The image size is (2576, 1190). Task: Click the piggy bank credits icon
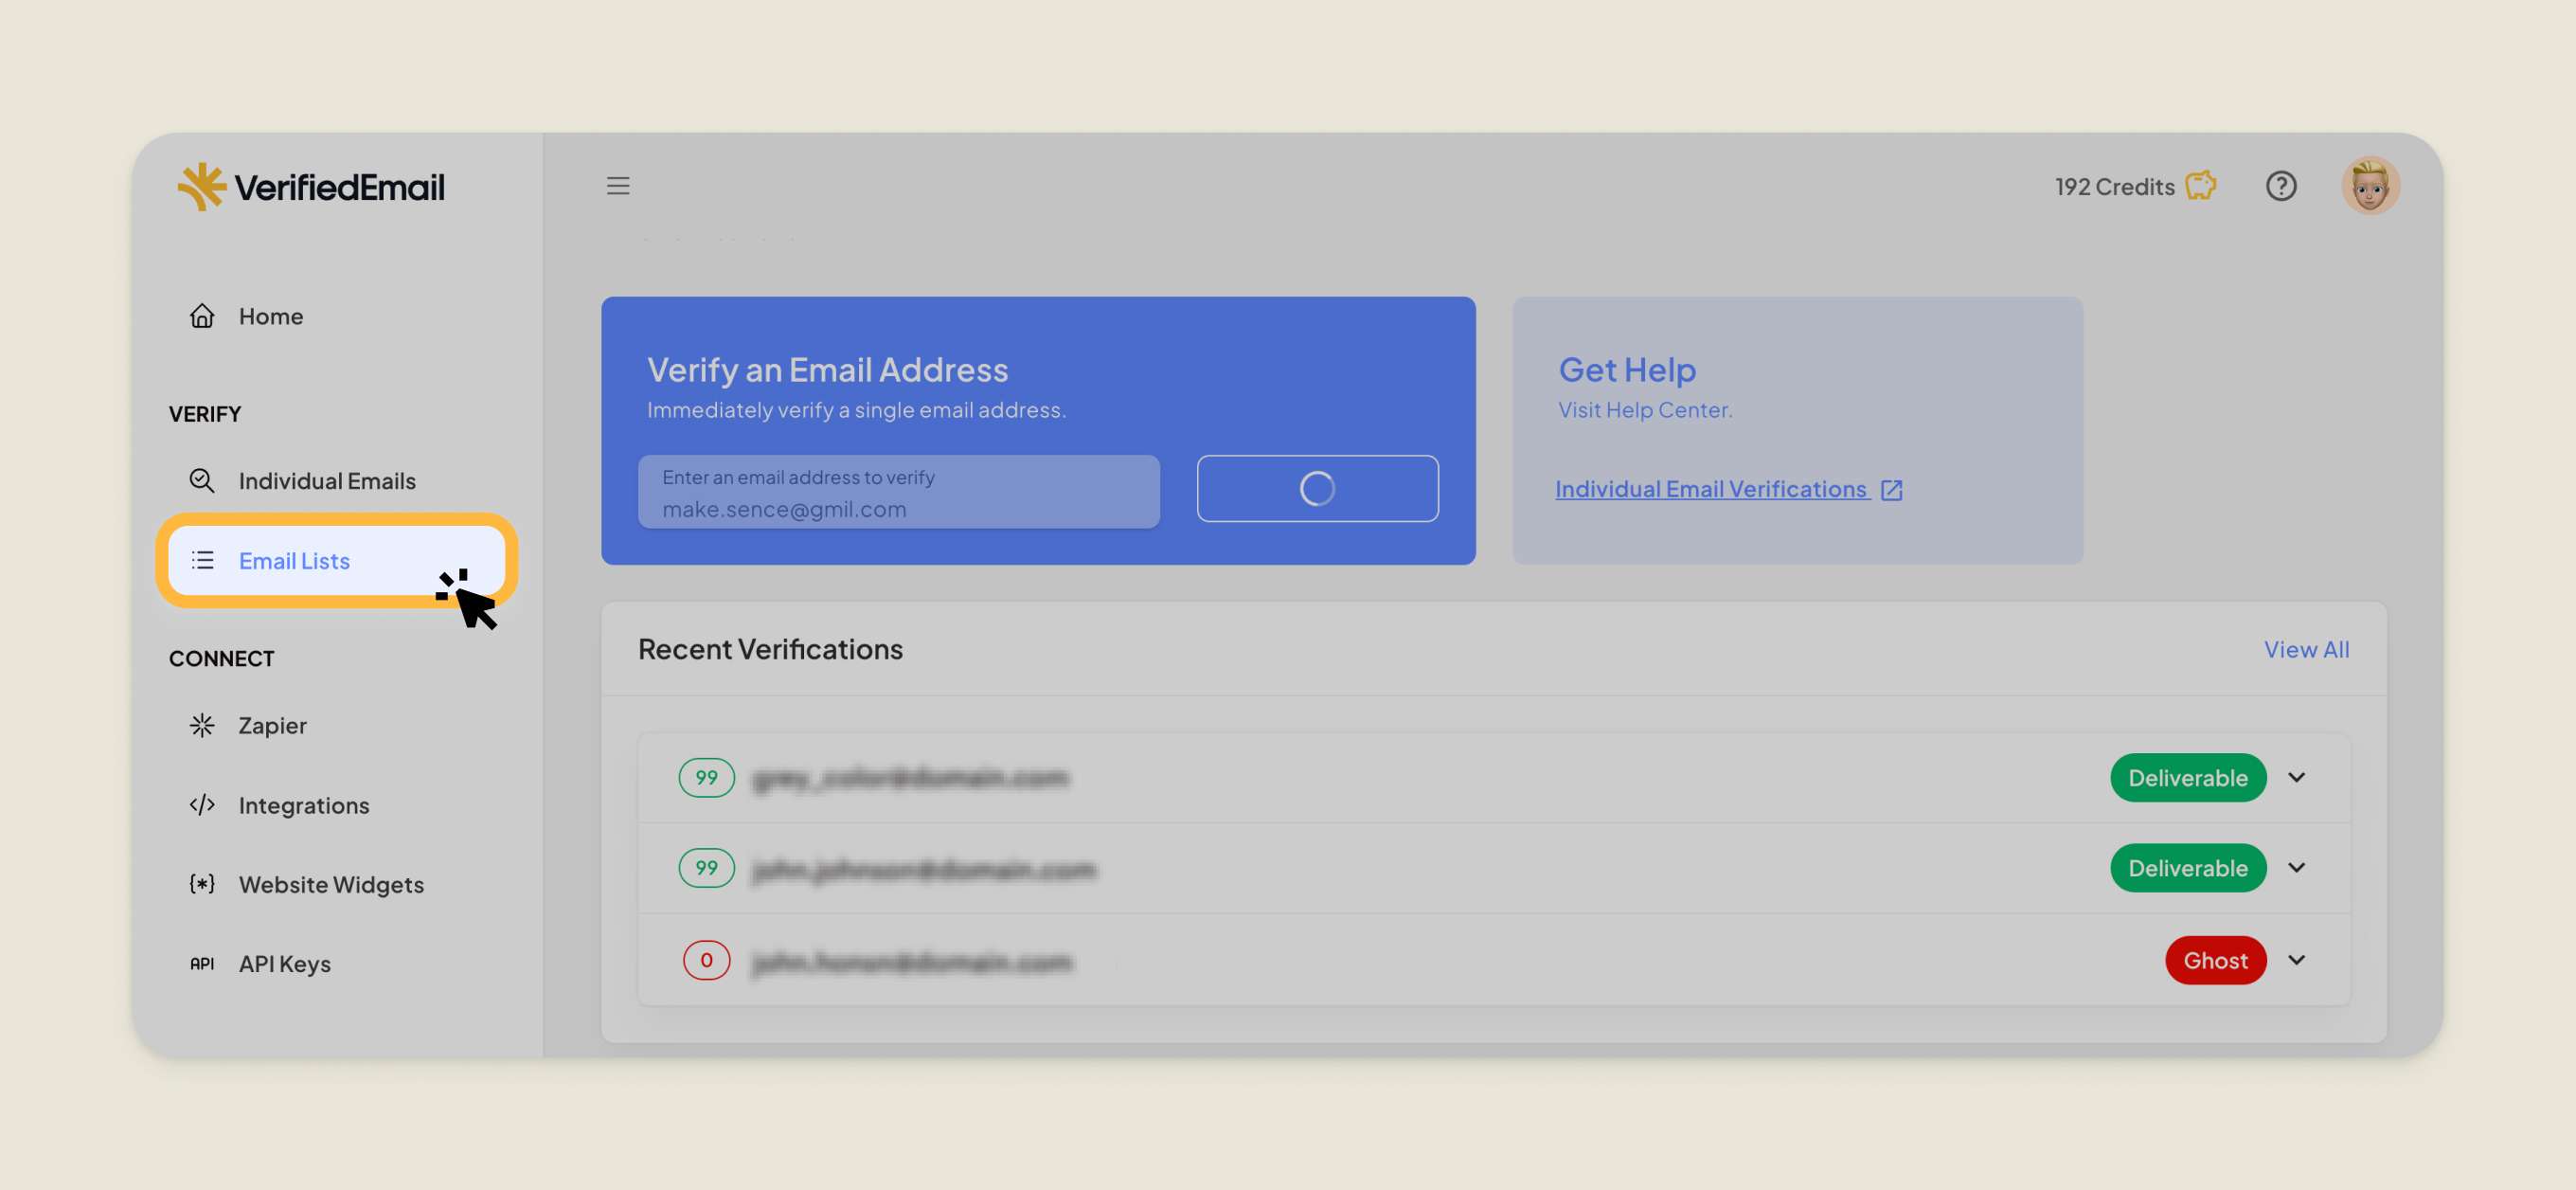pyautogui.click(x=2199, y=184)
